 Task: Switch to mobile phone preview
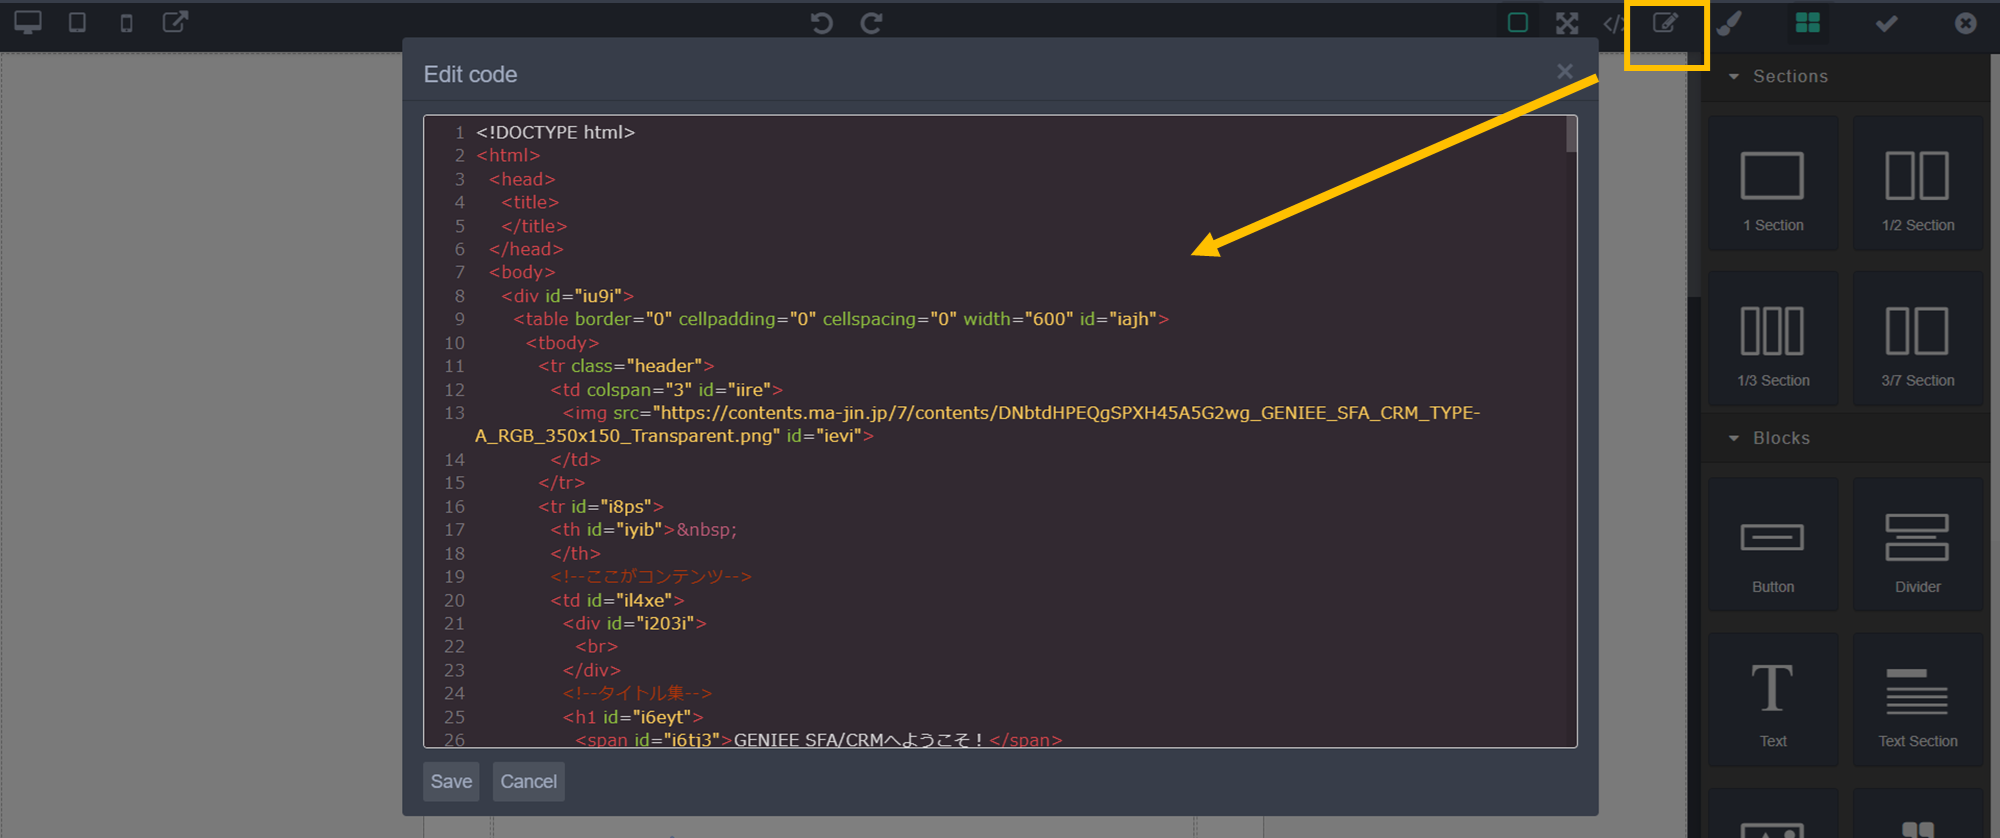(126, 23)
